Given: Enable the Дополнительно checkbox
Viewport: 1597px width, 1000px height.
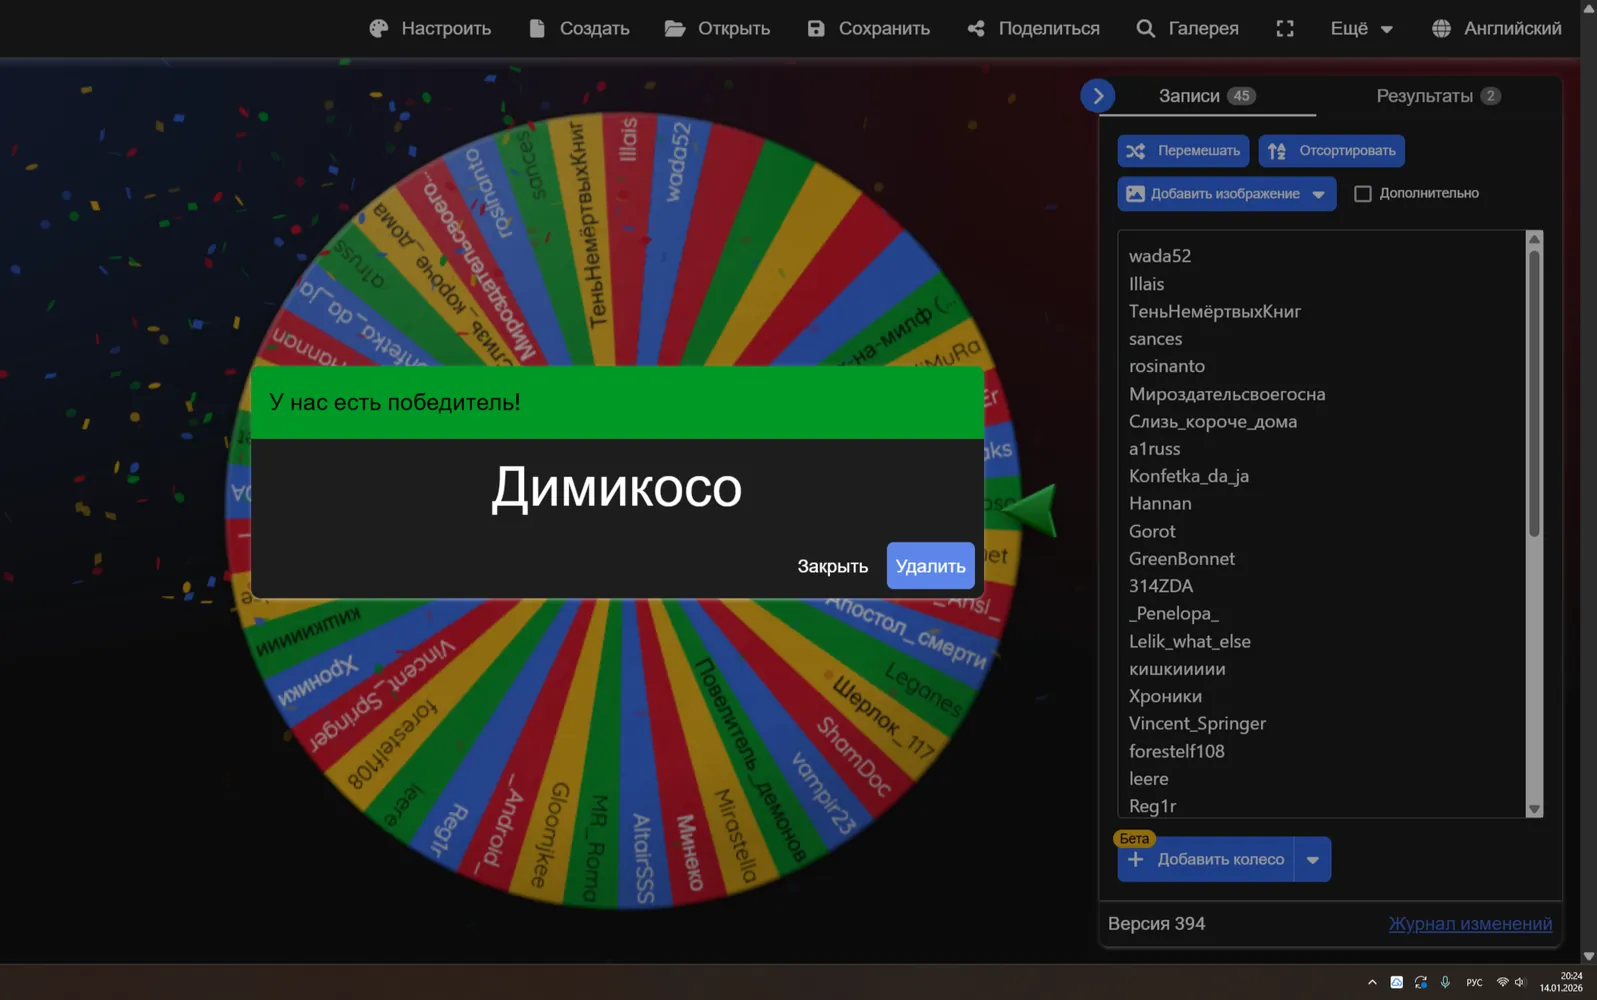Looking at the screenshot, I should (x=1363, y=193).
